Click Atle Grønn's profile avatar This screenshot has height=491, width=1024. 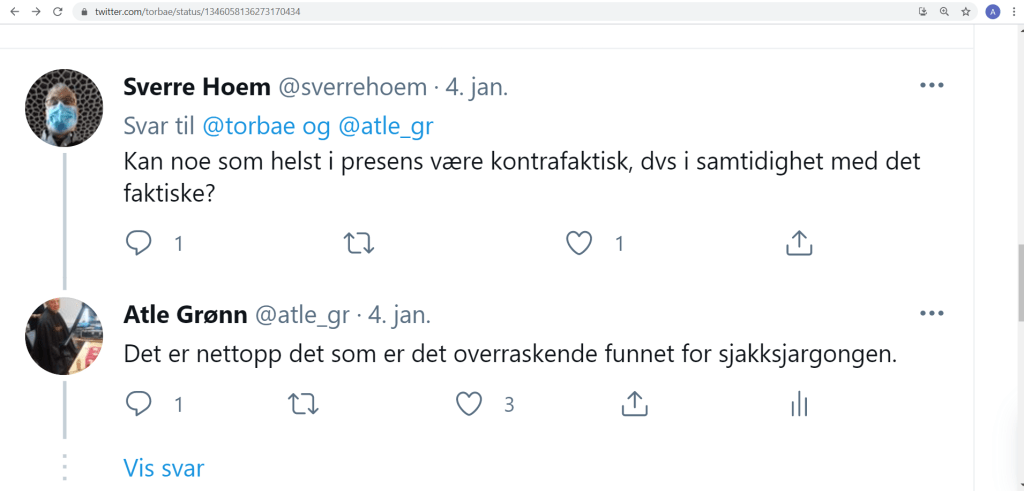[x=64, y=336]
